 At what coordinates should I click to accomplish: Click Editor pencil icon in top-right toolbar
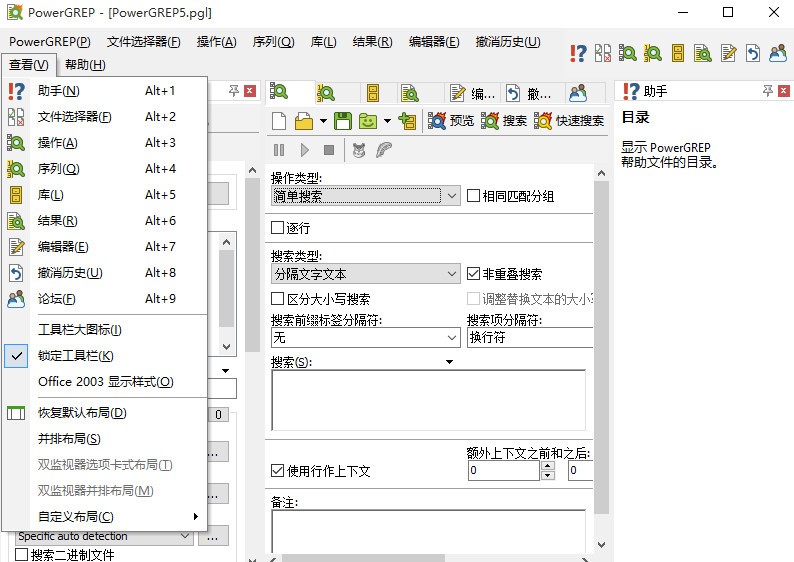click(x=728, y=53)
